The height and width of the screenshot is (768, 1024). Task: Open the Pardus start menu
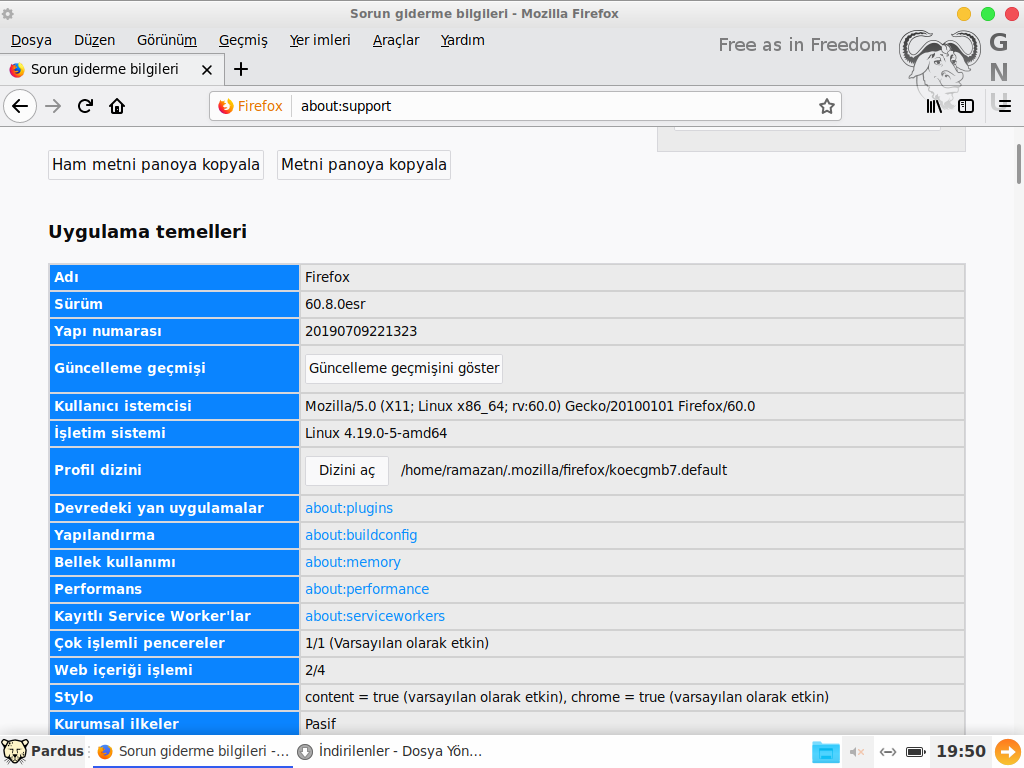point(42,751)
